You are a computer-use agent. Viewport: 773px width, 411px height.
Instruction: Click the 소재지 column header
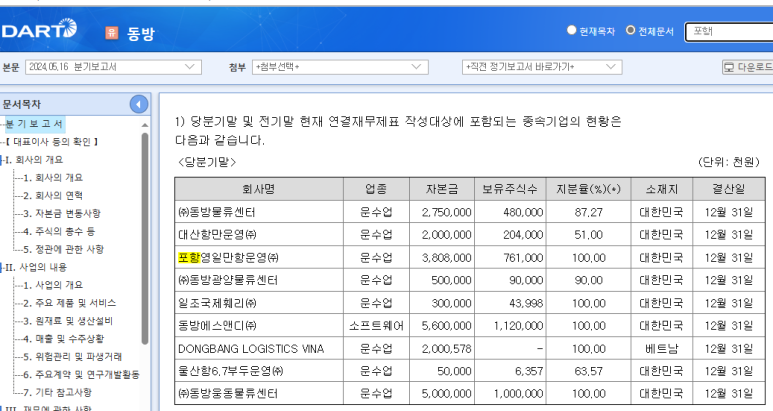662,189
